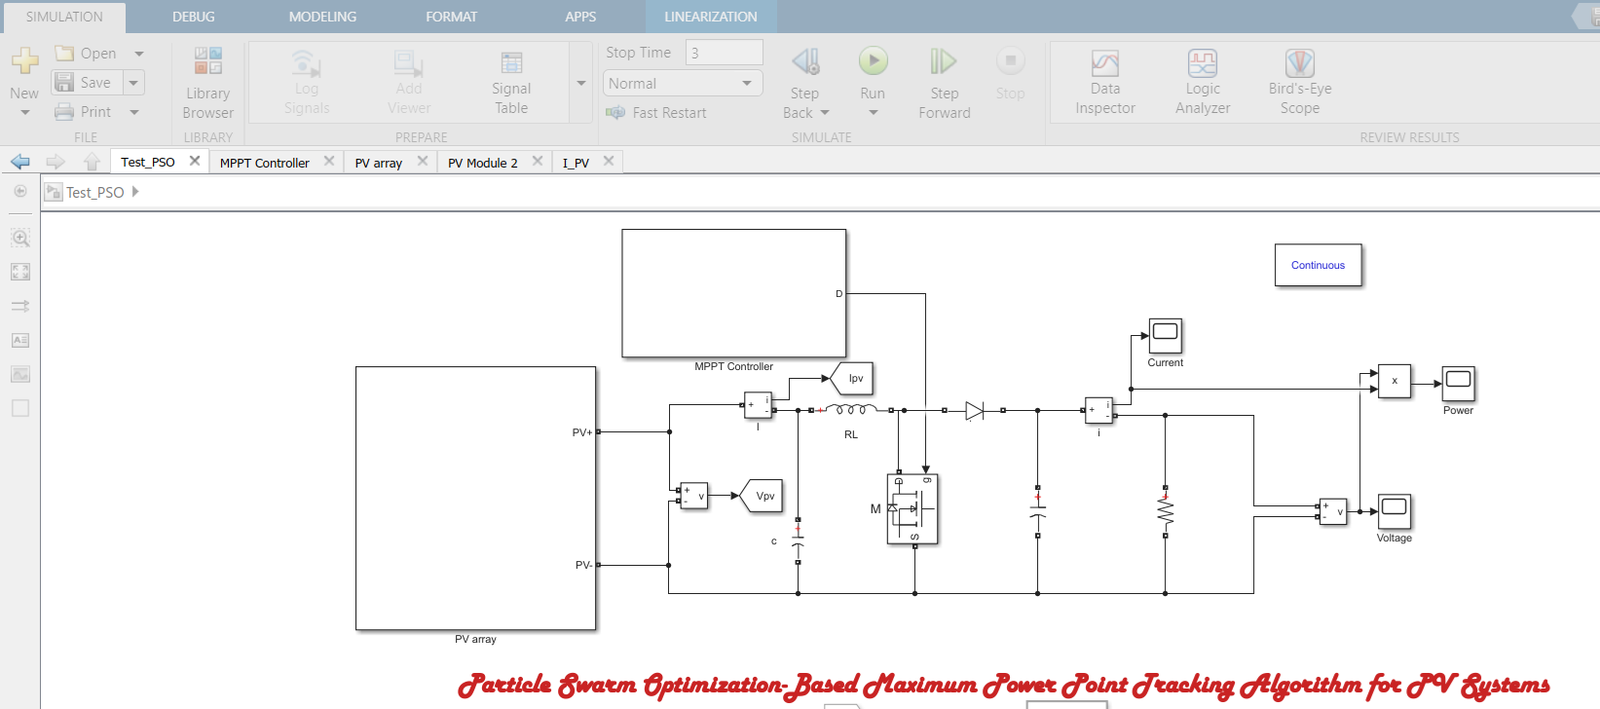
Task: Select the MPPT Controller model tab
Action: (x=264, y=162)
